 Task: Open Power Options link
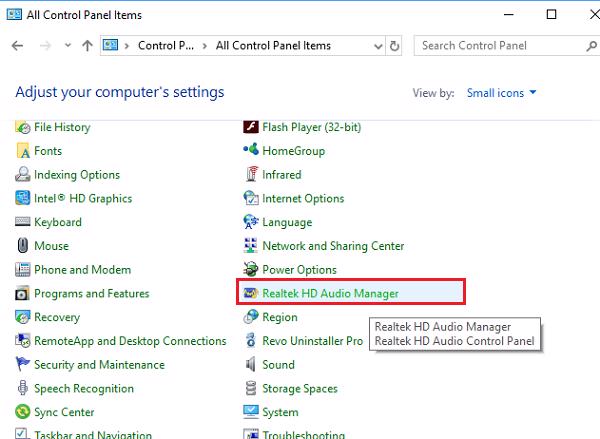point(299,270)
